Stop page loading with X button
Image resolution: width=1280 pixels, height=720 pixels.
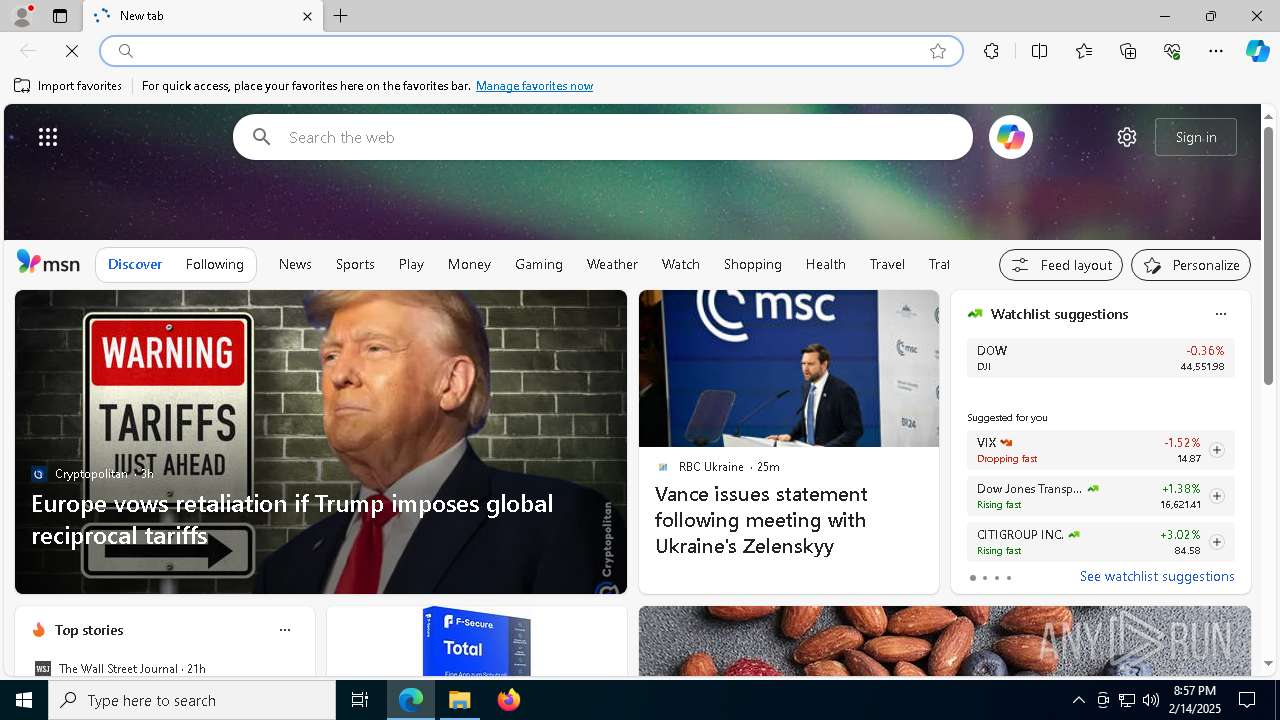(x=72, y=51)
